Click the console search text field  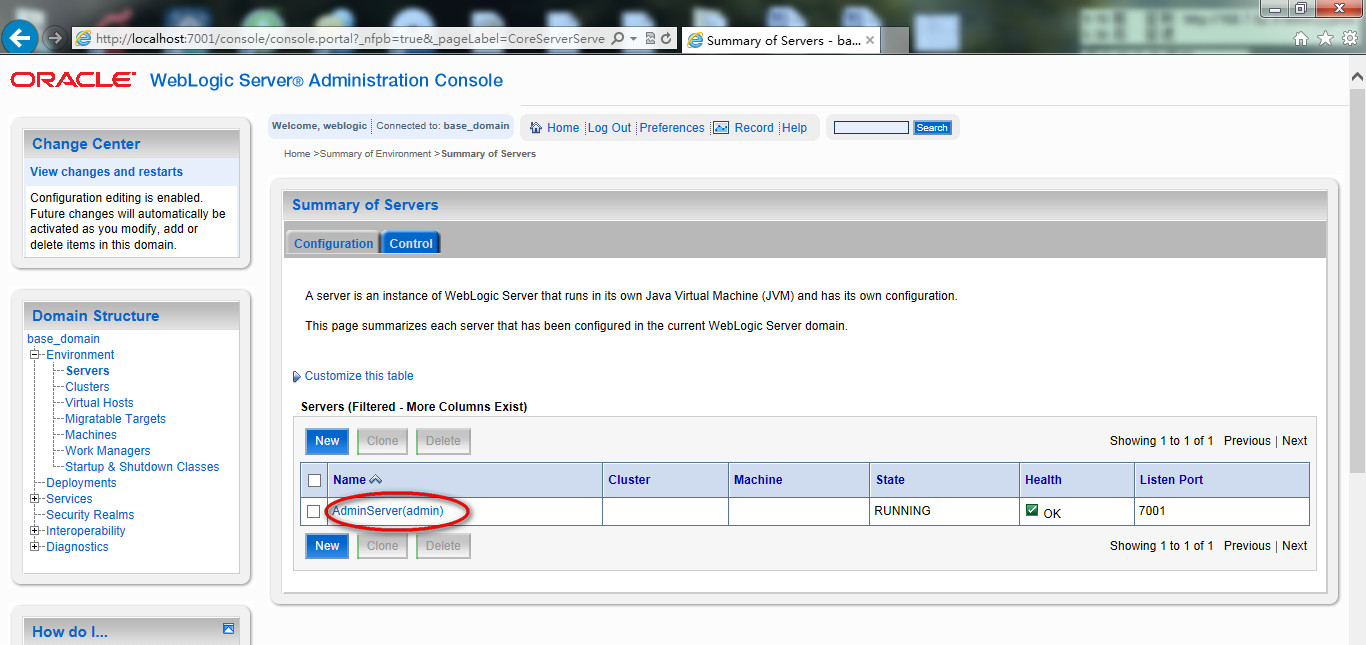click(x=871, y=127)
